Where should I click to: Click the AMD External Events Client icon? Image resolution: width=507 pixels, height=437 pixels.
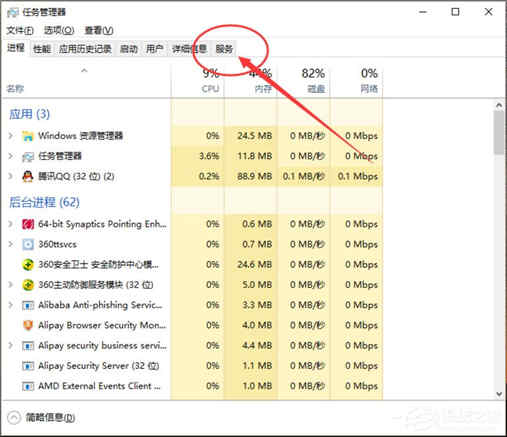(x=28, y=386)
